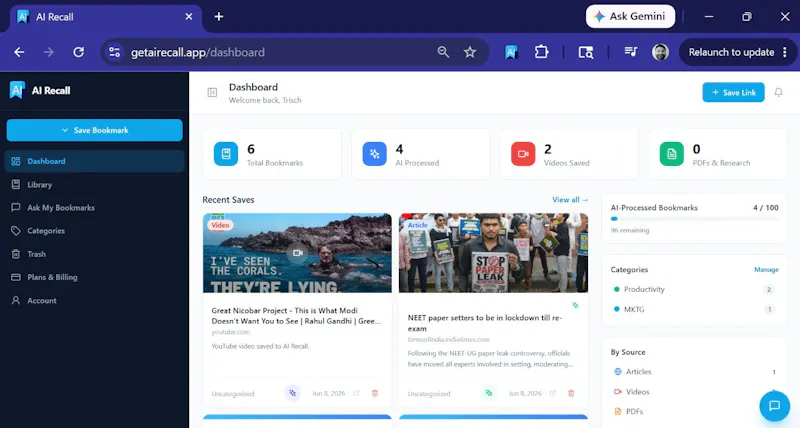
Task: Click the PDFs & Research document icon
Action: (x=671, y=154)
